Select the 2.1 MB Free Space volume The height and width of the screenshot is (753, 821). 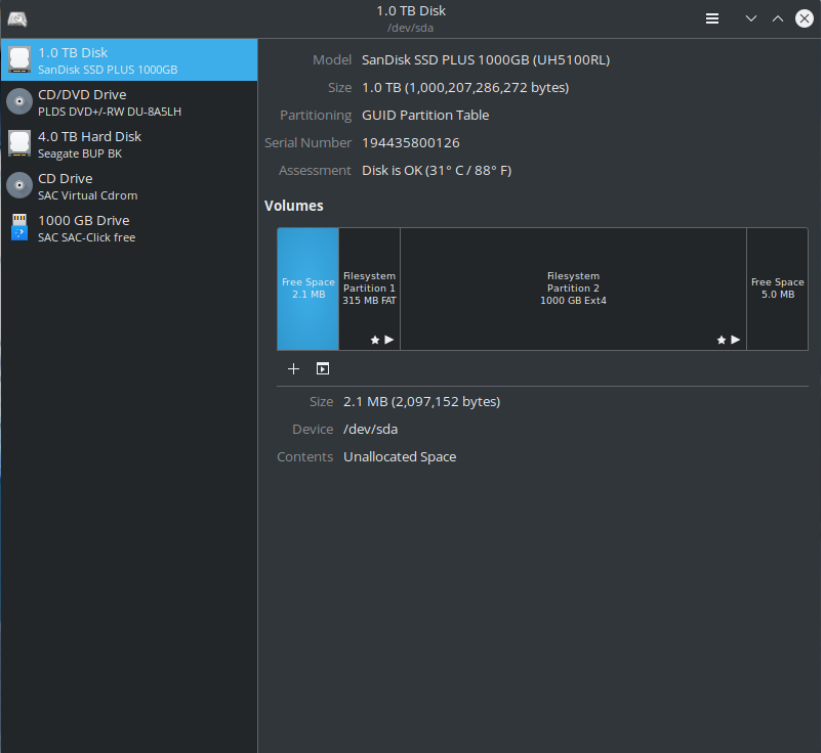tap(308, 289)
